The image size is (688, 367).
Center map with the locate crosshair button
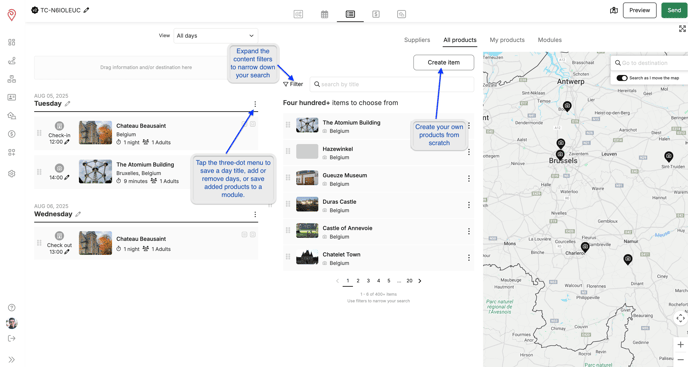(681, 318)
